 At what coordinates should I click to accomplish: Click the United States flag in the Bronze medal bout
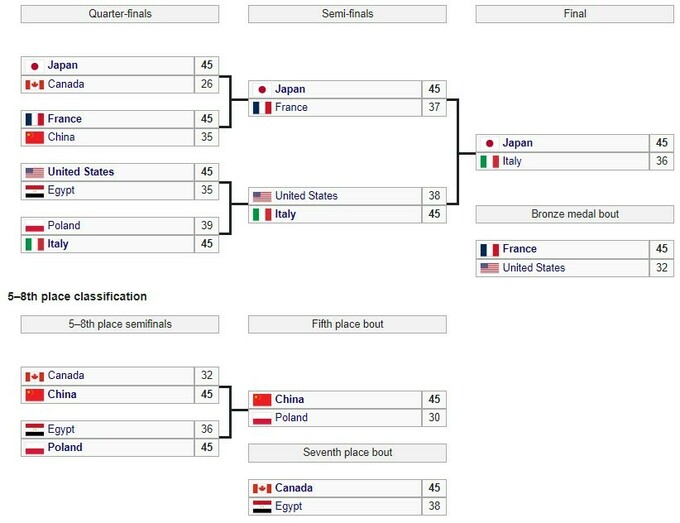coord(489,267)
